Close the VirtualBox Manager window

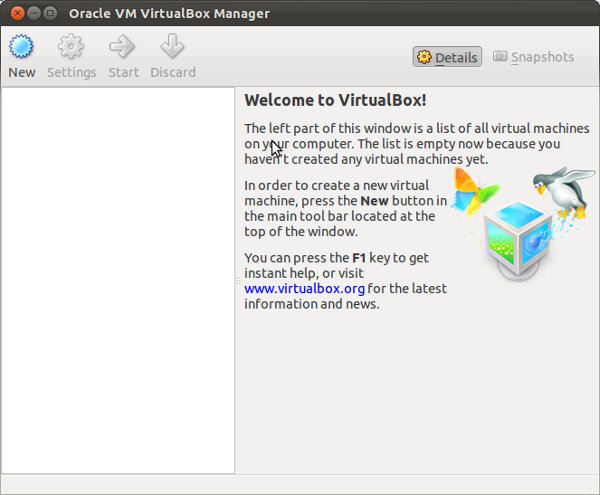[x=17, y=13]
